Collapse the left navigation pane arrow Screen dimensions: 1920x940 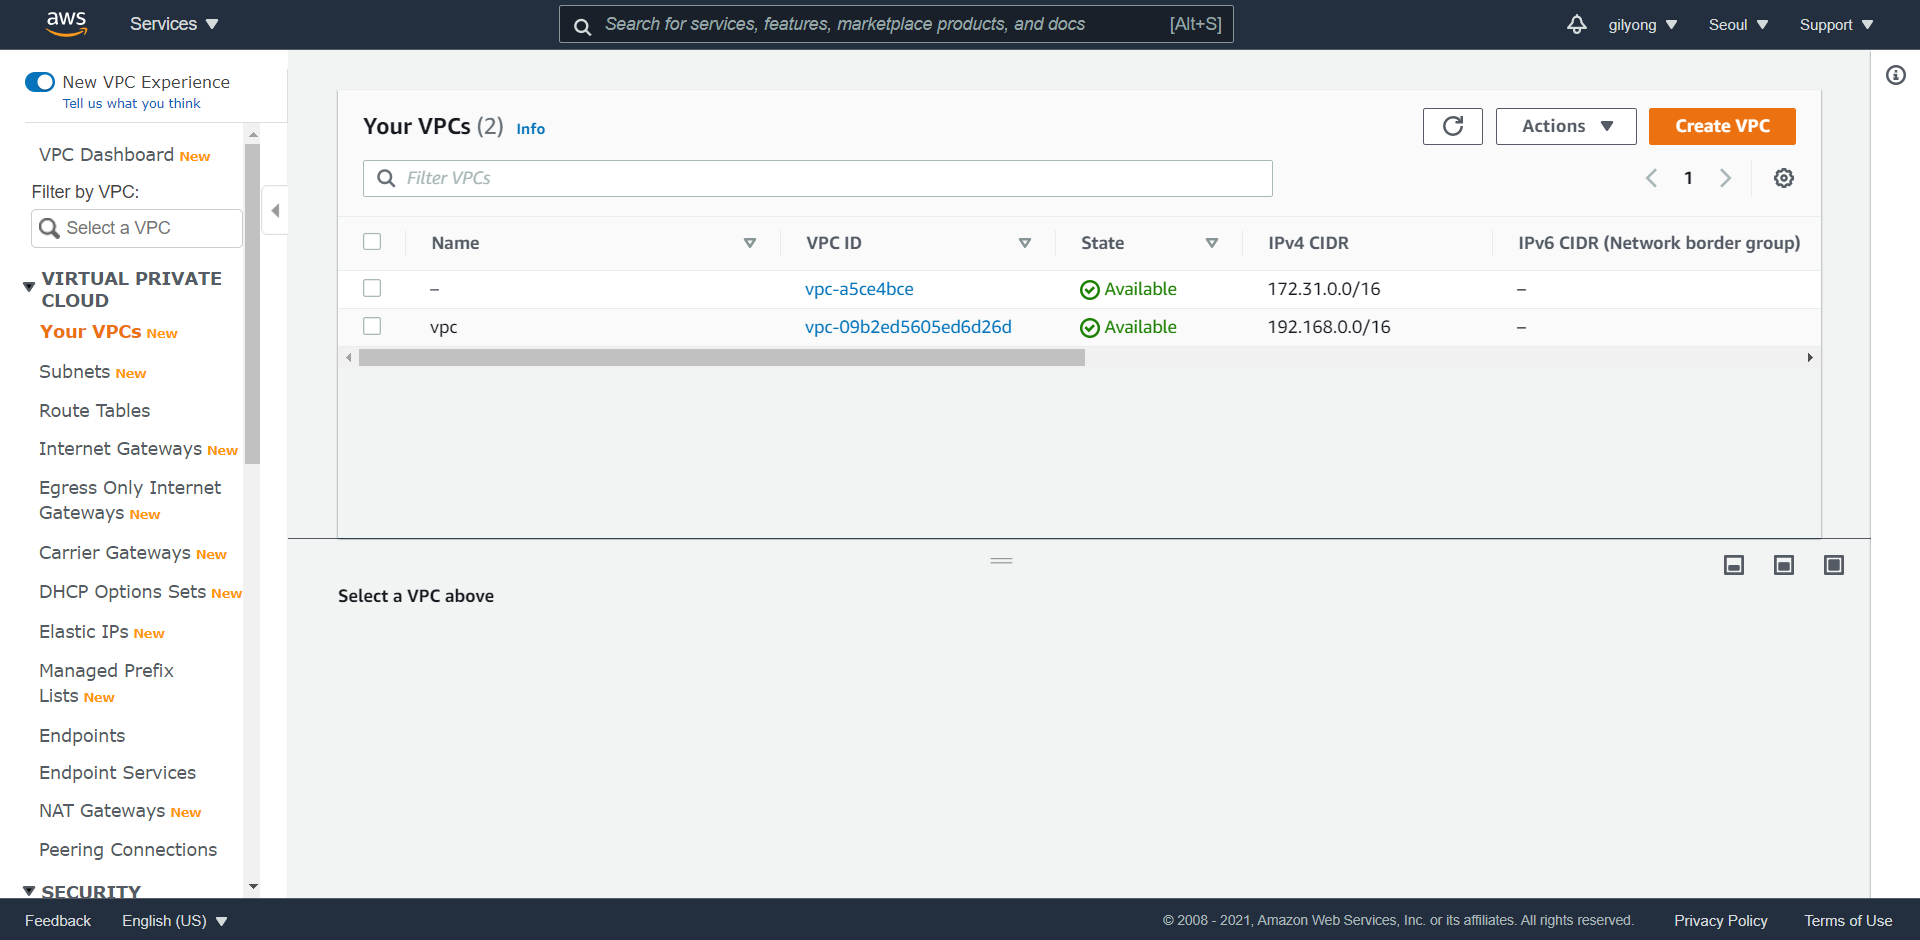coord(275,210)
